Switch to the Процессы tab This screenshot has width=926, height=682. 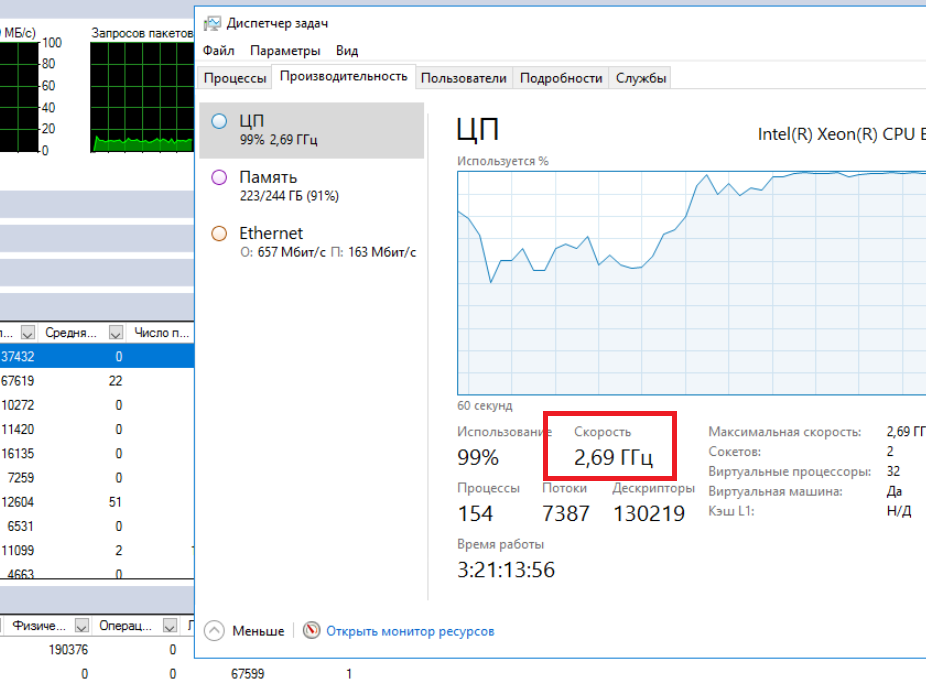coord(235,78)
